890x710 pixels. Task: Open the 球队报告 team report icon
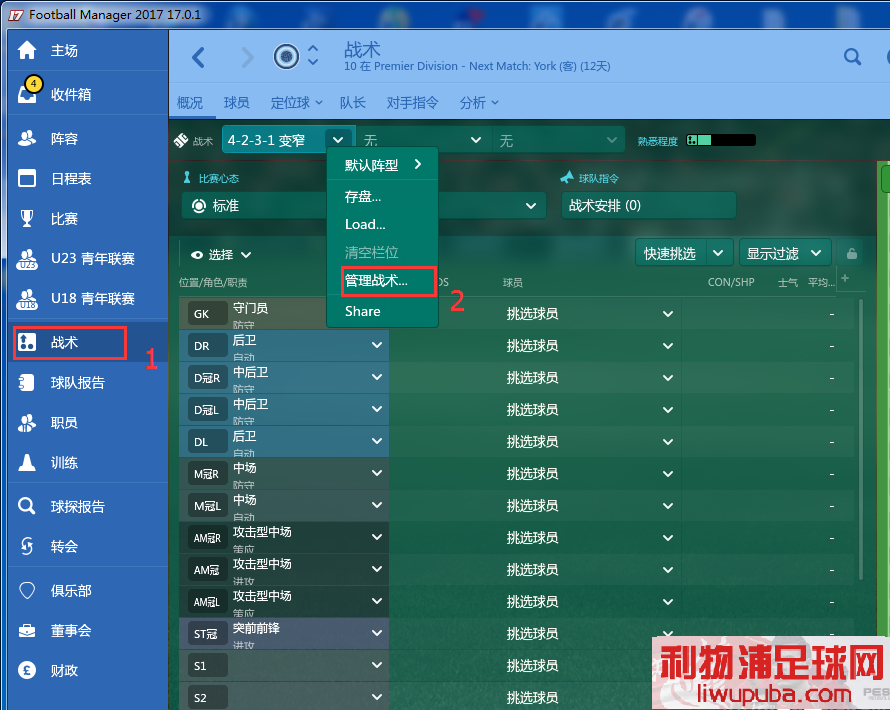tap(27, 383)
